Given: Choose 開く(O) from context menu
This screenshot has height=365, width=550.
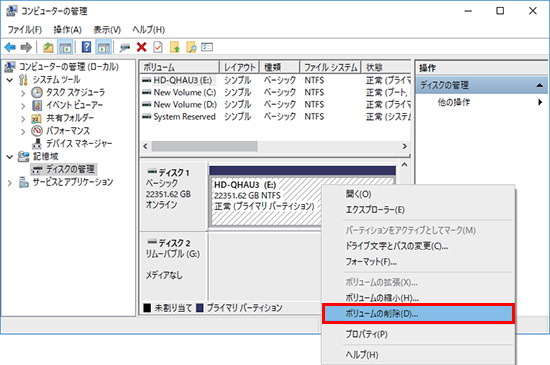Looking at the screenshot, I should (x=418, y=194).
